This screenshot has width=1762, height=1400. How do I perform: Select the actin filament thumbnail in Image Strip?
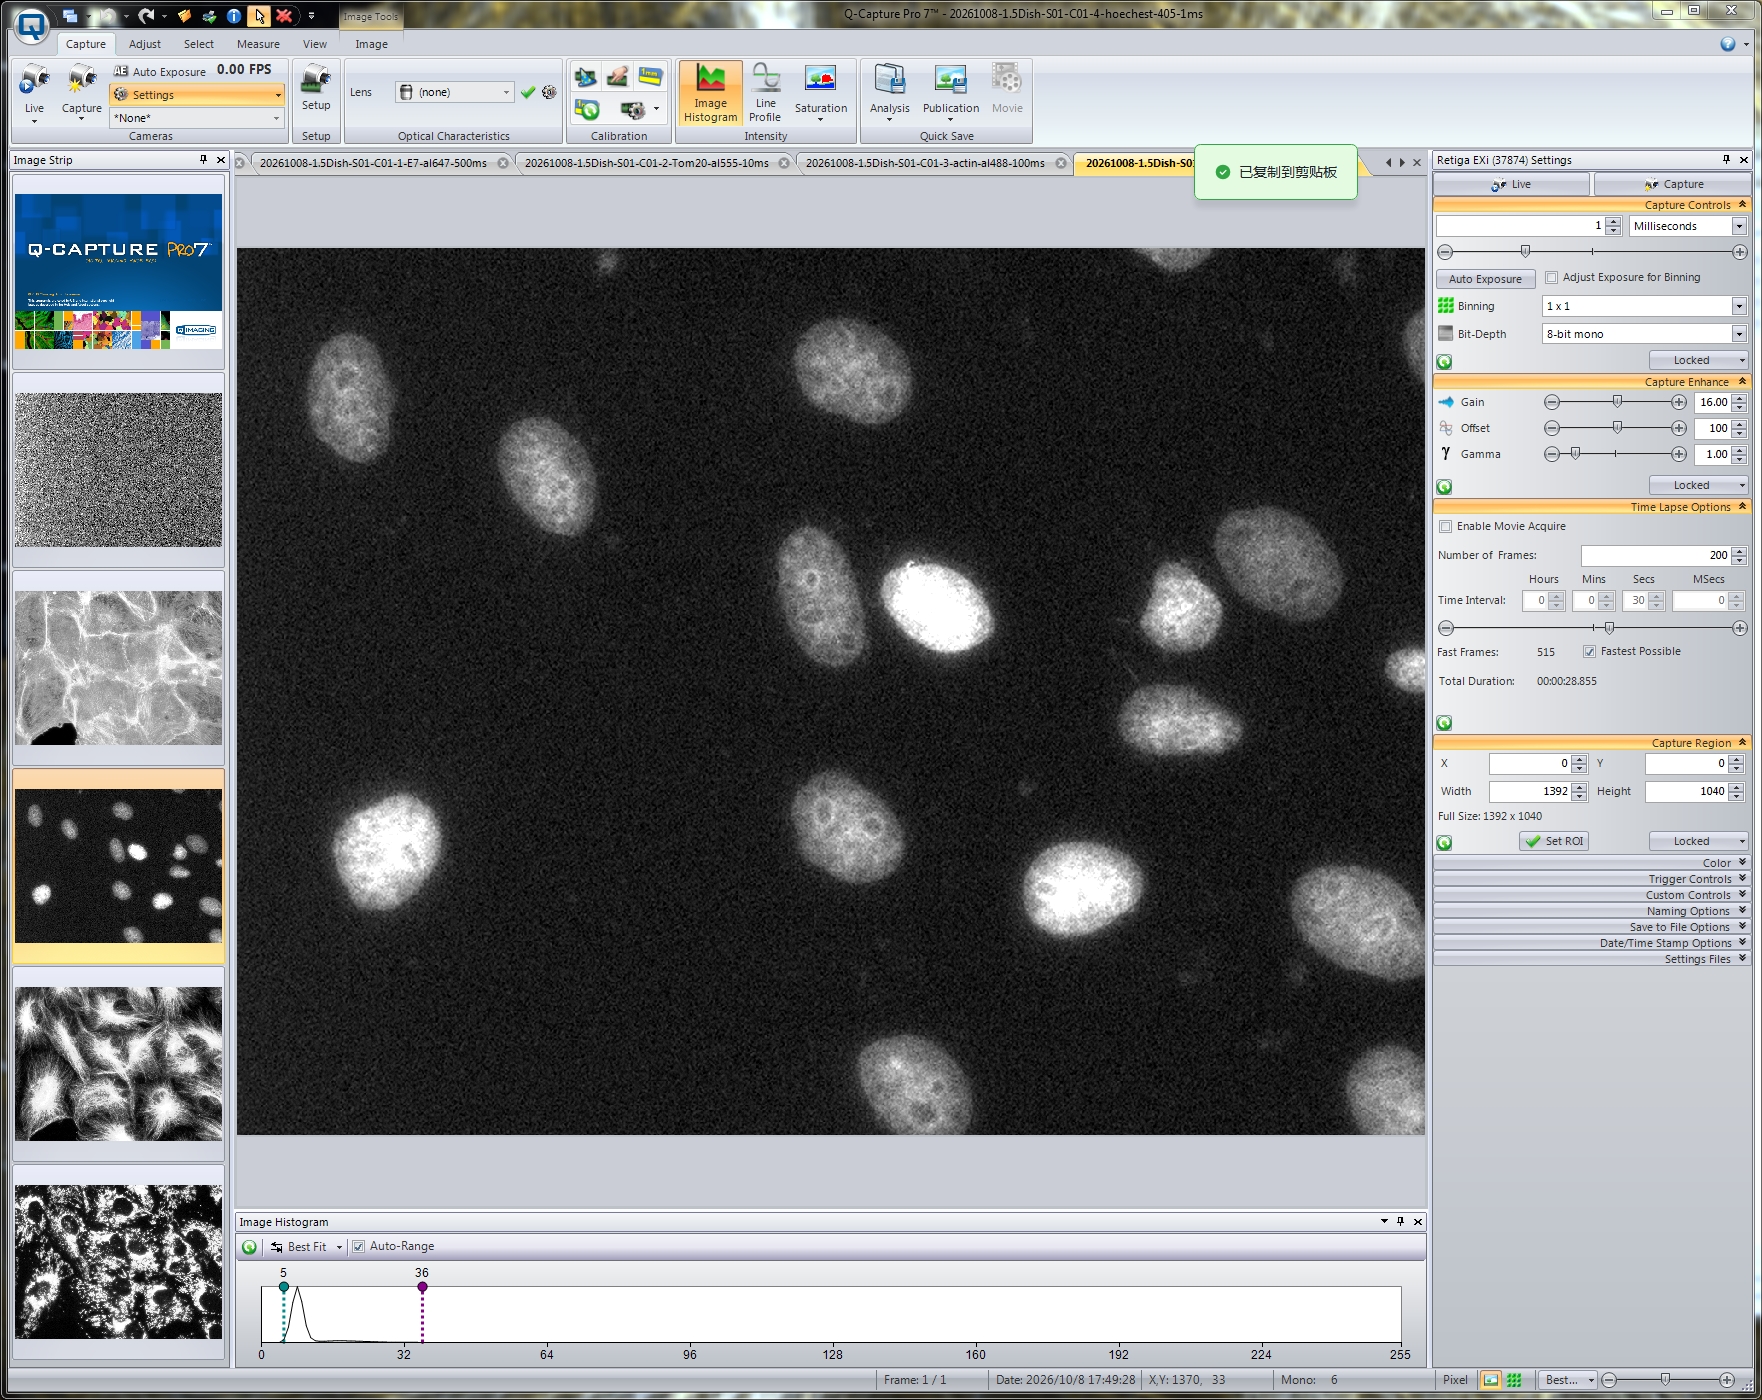119,668
